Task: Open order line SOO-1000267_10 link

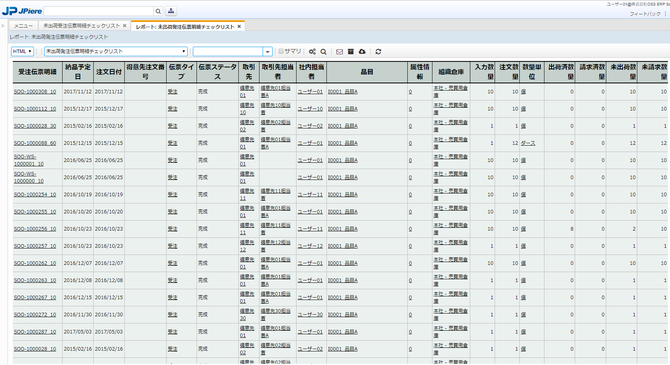Action: click(35, 297)
